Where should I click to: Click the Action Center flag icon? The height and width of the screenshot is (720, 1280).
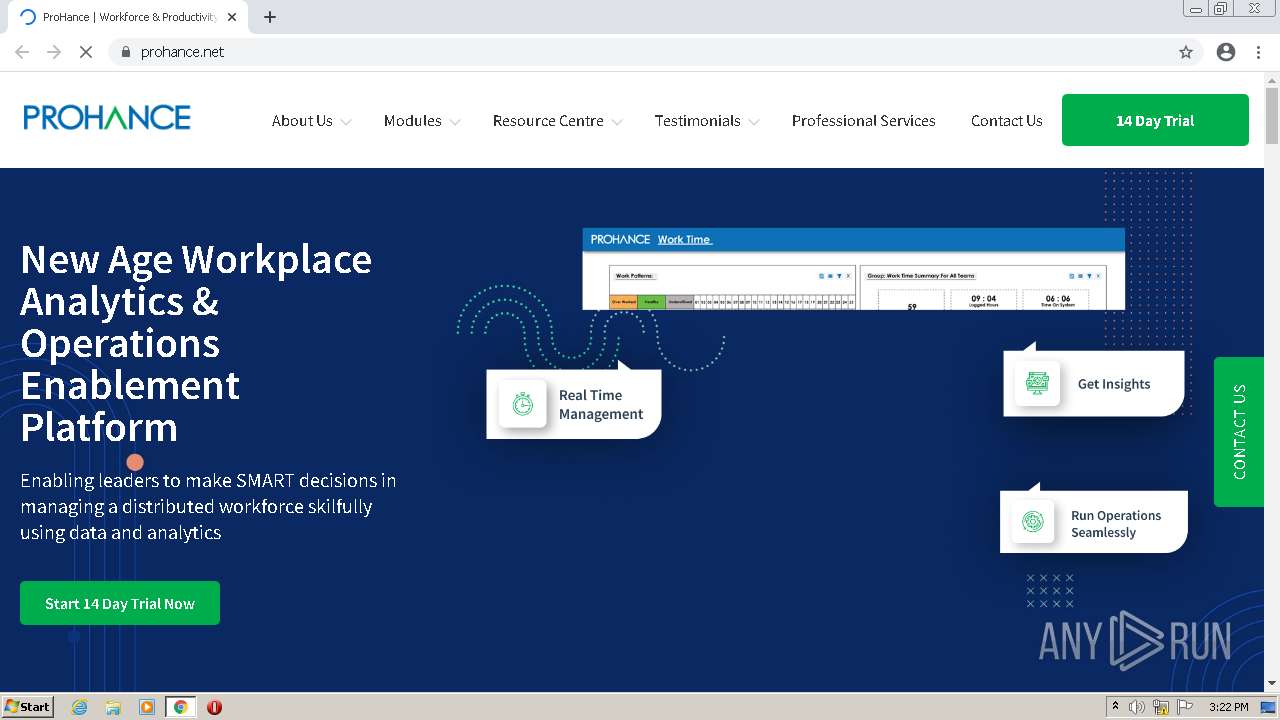click(x=1185, y=707)
